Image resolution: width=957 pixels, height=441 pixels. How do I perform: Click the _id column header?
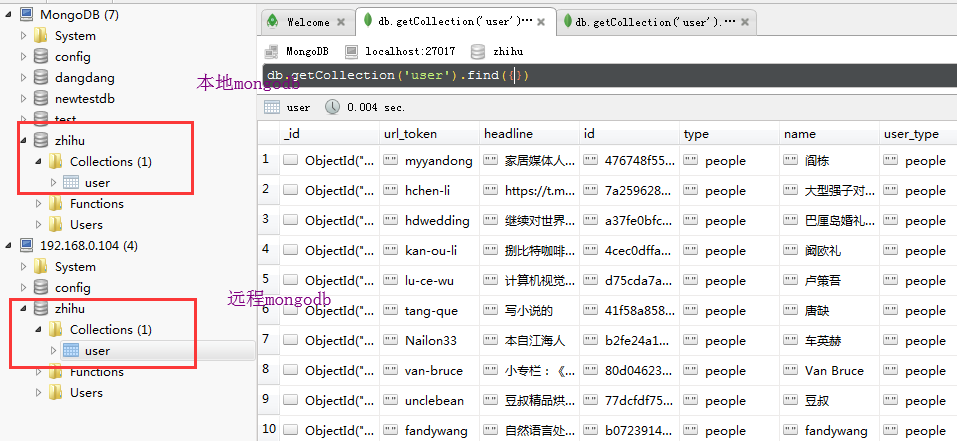[330, 134]
